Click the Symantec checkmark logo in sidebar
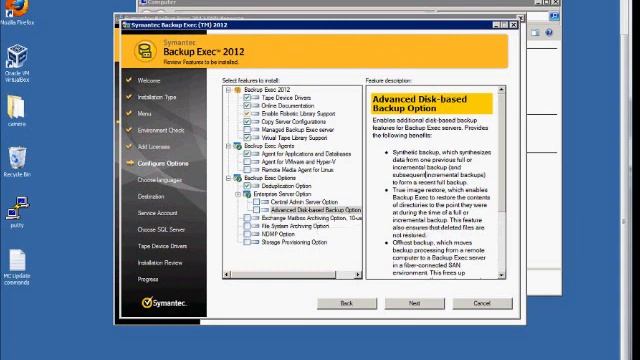This screenshot has height=360, width=640. (x=147, y=302)
